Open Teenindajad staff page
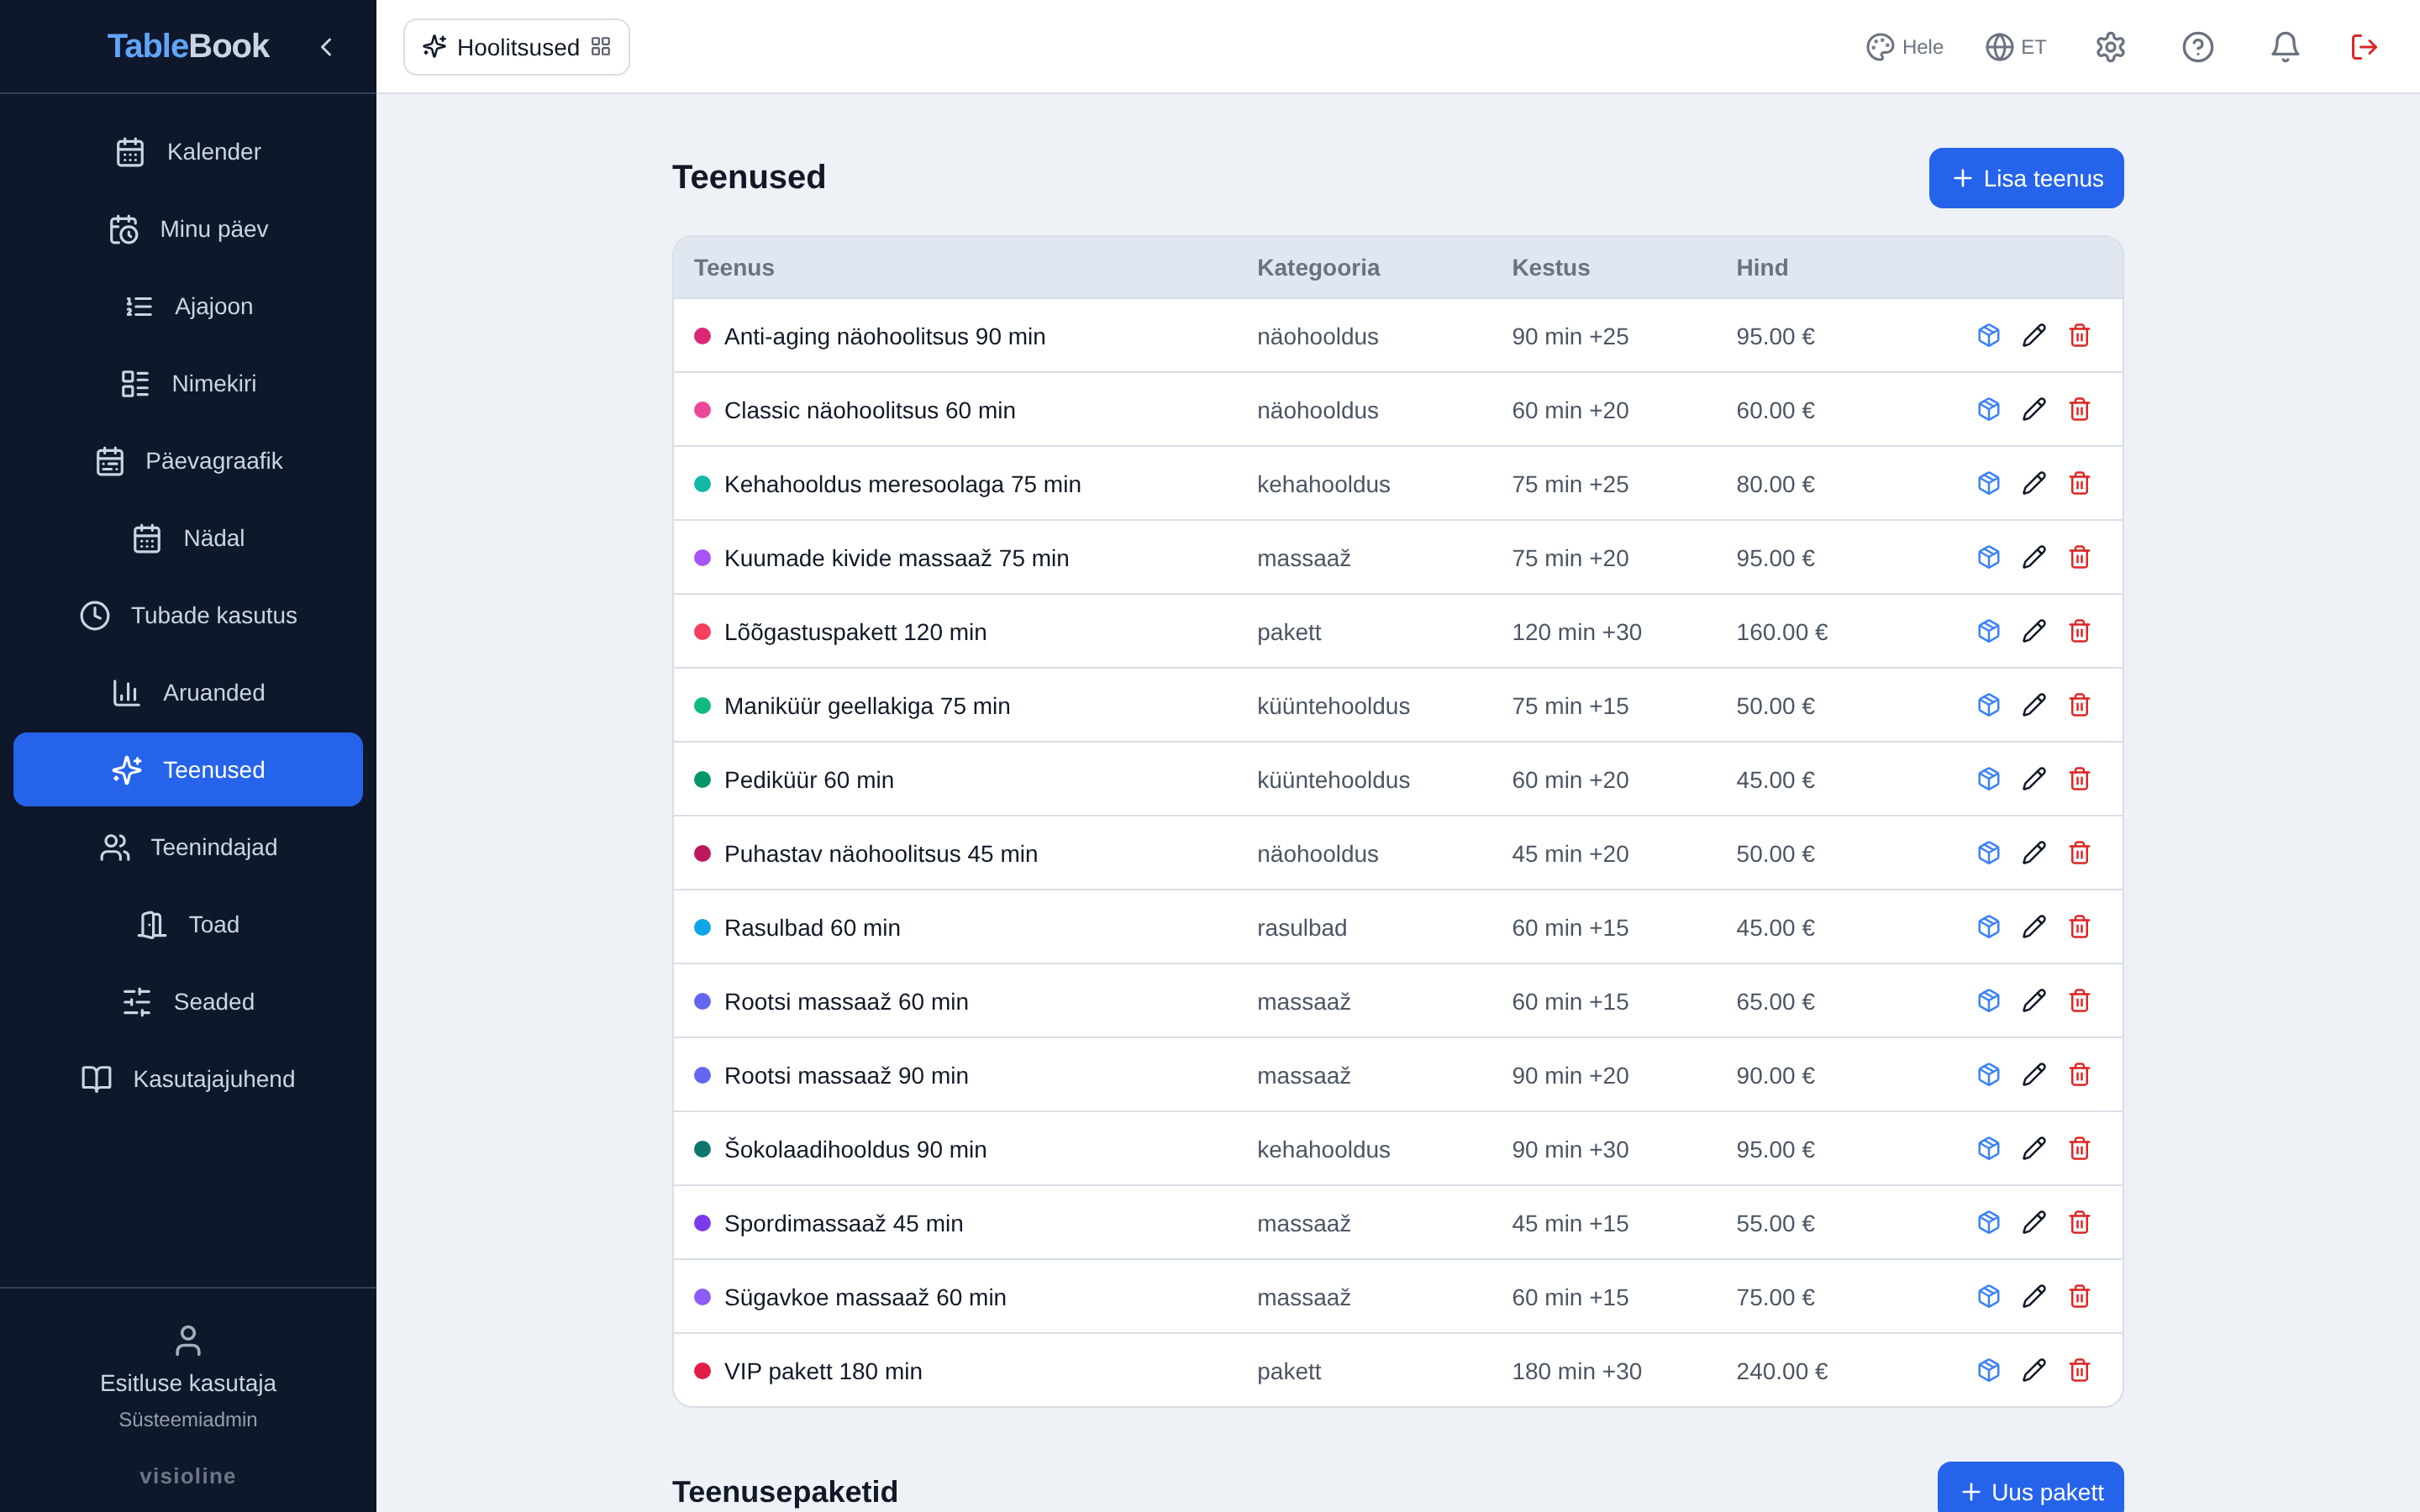The height and width of the screenshot is (1512, 2420). pyautogui.click(x=188, y=847)
